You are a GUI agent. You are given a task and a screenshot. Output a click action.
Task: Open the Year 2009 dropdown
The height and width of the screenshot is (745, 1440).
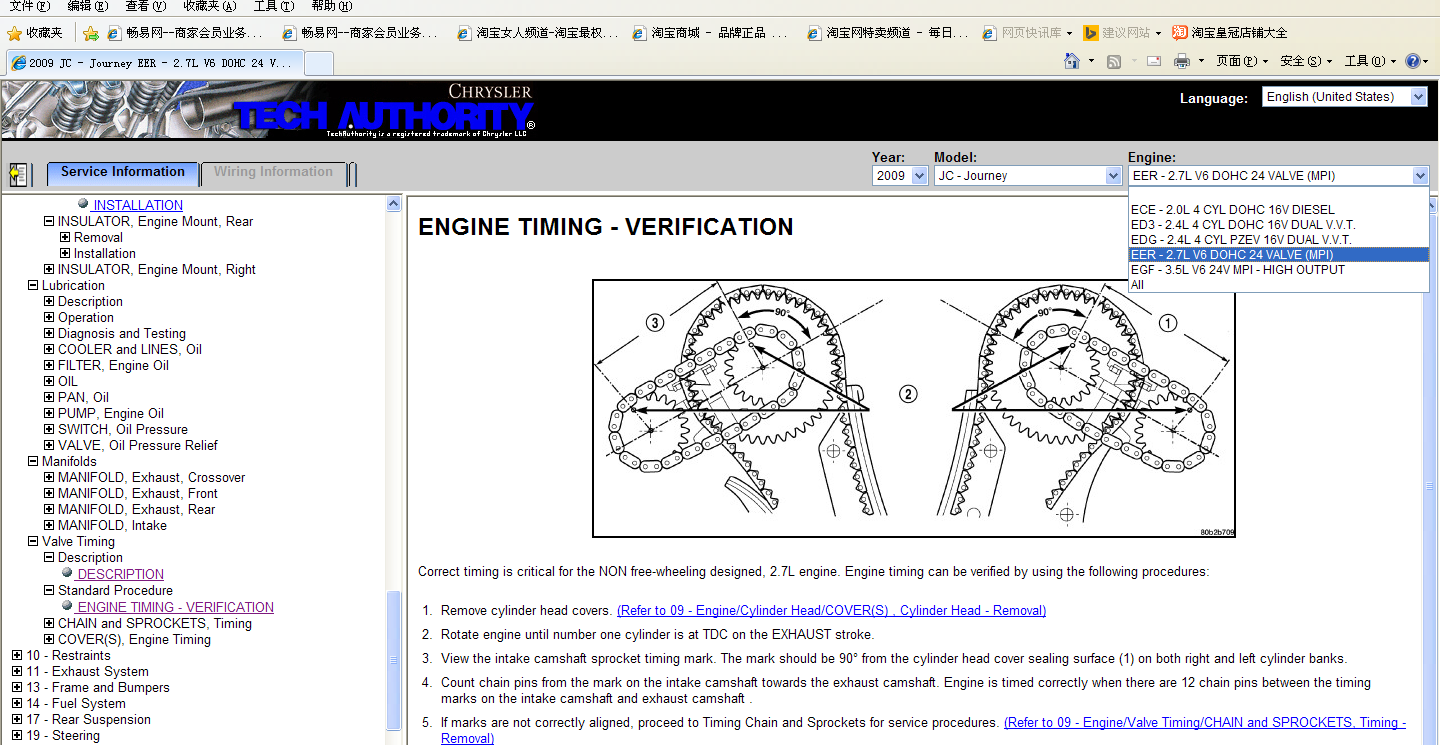[900, 176]
